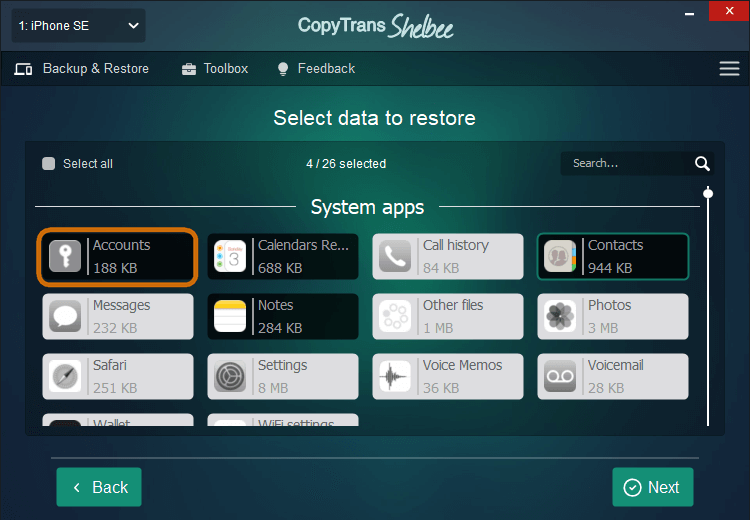Image resolution: width=750 pixels, height=520 pixels.
Task: Select the Call history 84 KB tile
Action: pos(448,256)
